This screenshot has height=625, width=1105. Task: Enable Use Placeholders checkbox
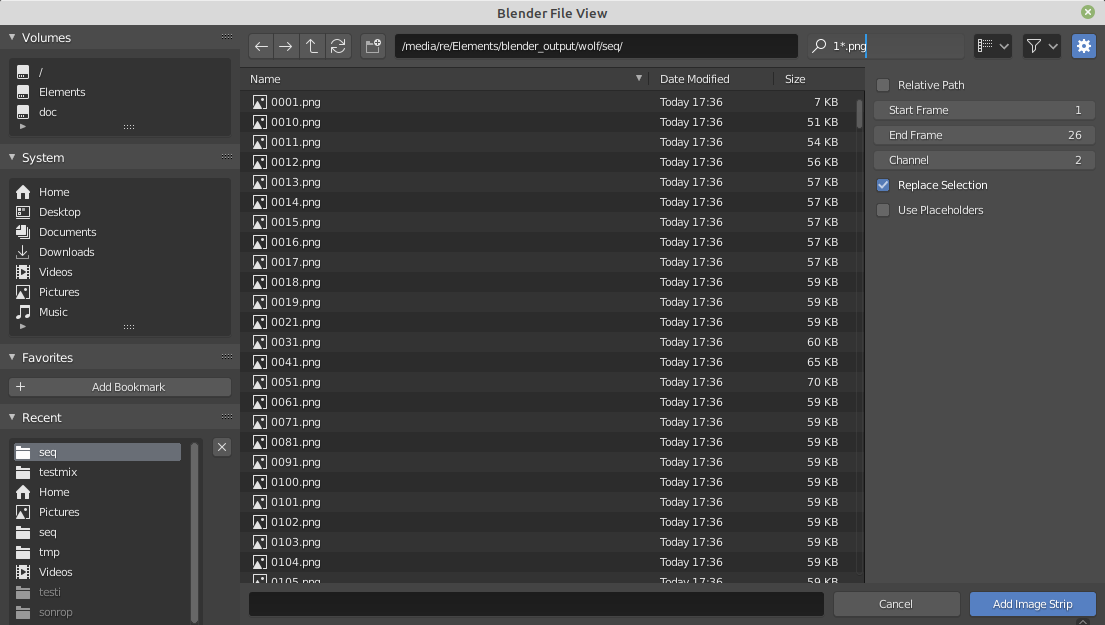pos(883,210)
